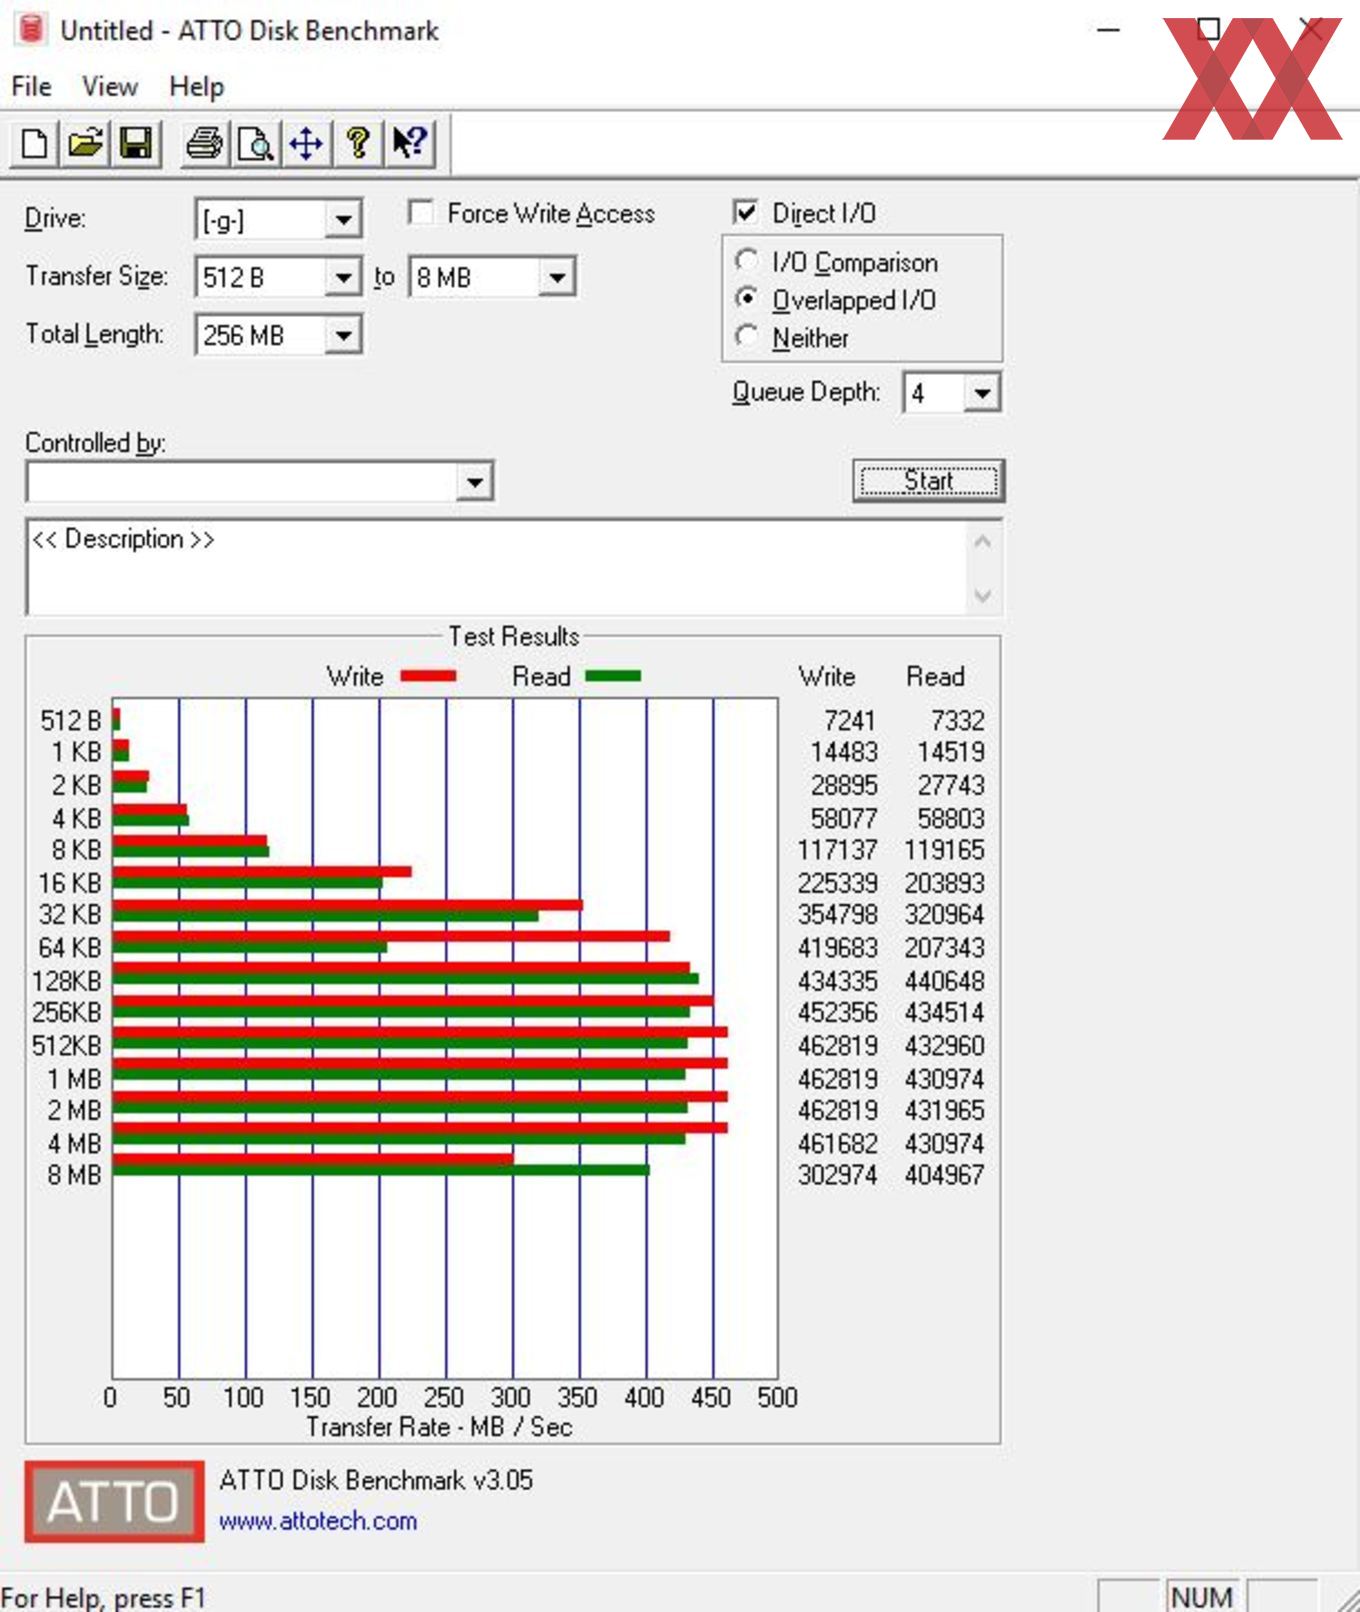Click the four-arrow move icon

tap(306, 143)
